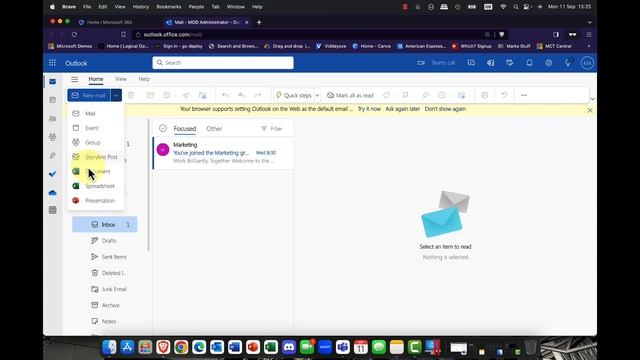The image size is (640, 360).
Task: Choose Spreadsheet from New menu
Action: coord(96,186)
